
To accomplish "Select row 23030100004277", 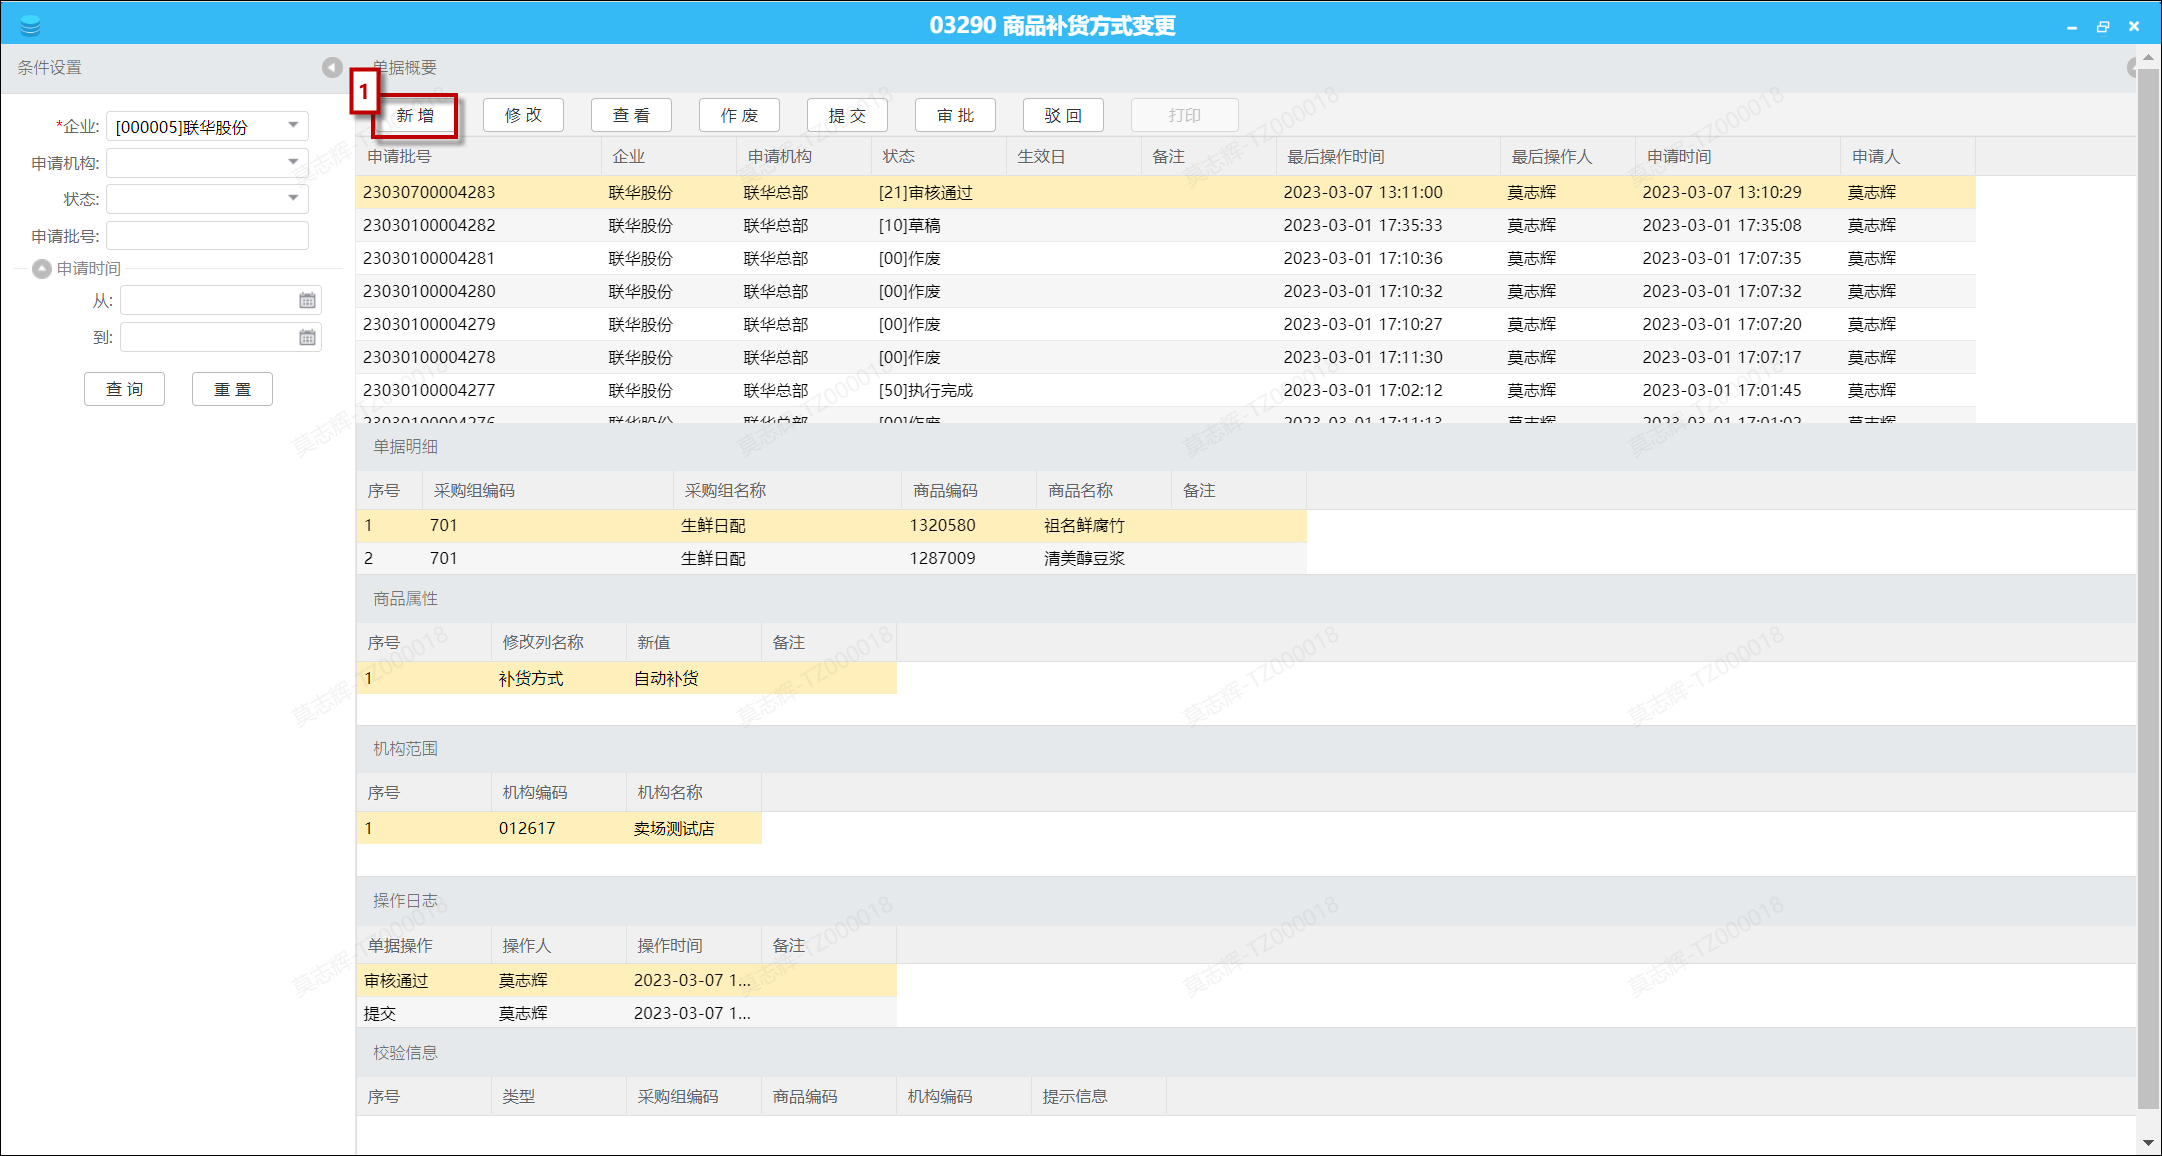I will coord(1166,390).
